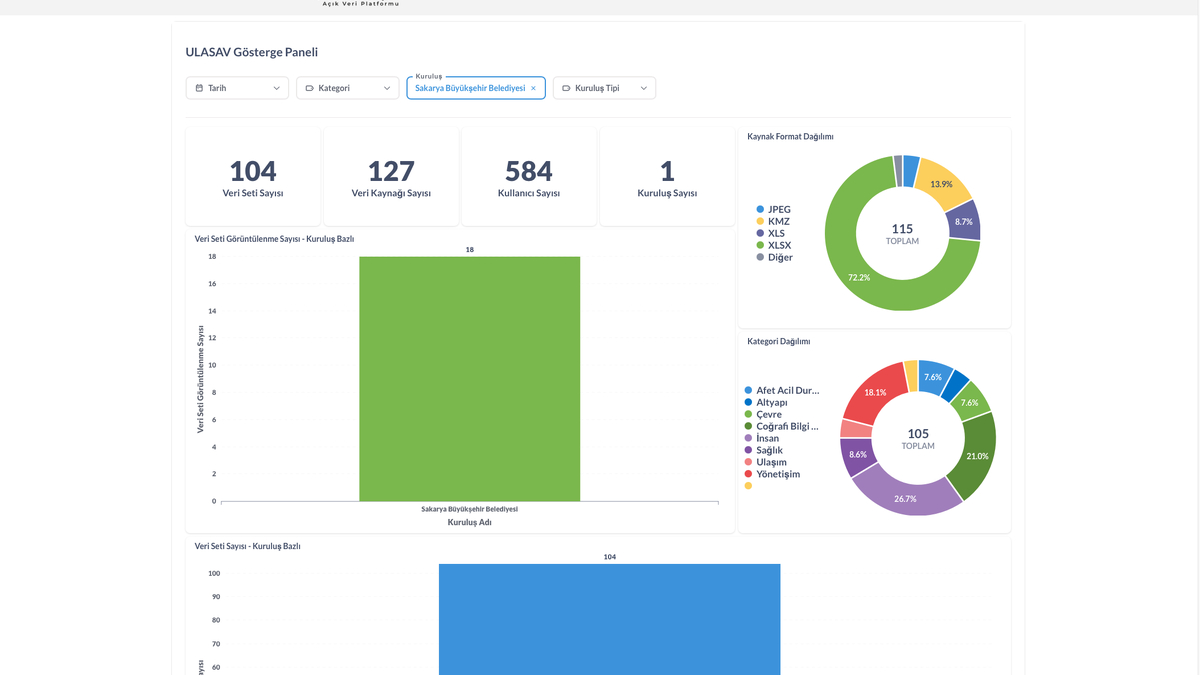Select the 8.7% XLS donut segment
Image resolution: width=1200 pixels, height=675 pixels.
click(x=964, y=221)
